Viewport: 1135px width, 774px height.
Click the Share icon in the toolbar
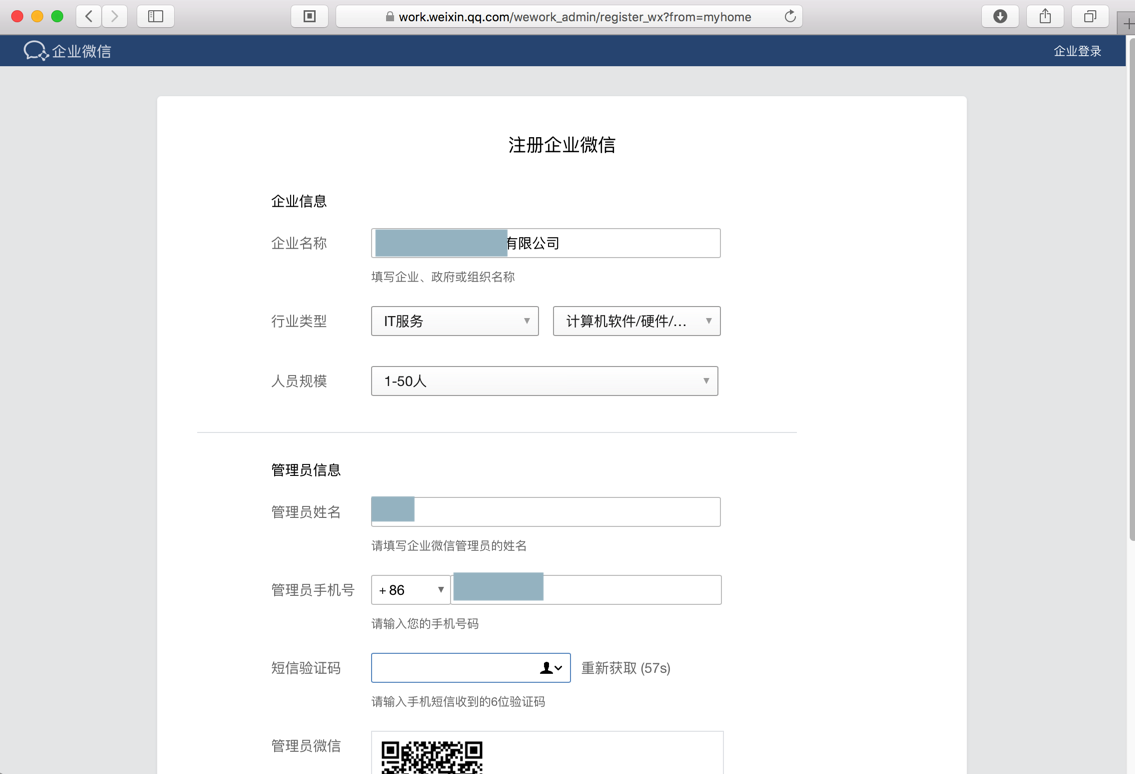1045,16
